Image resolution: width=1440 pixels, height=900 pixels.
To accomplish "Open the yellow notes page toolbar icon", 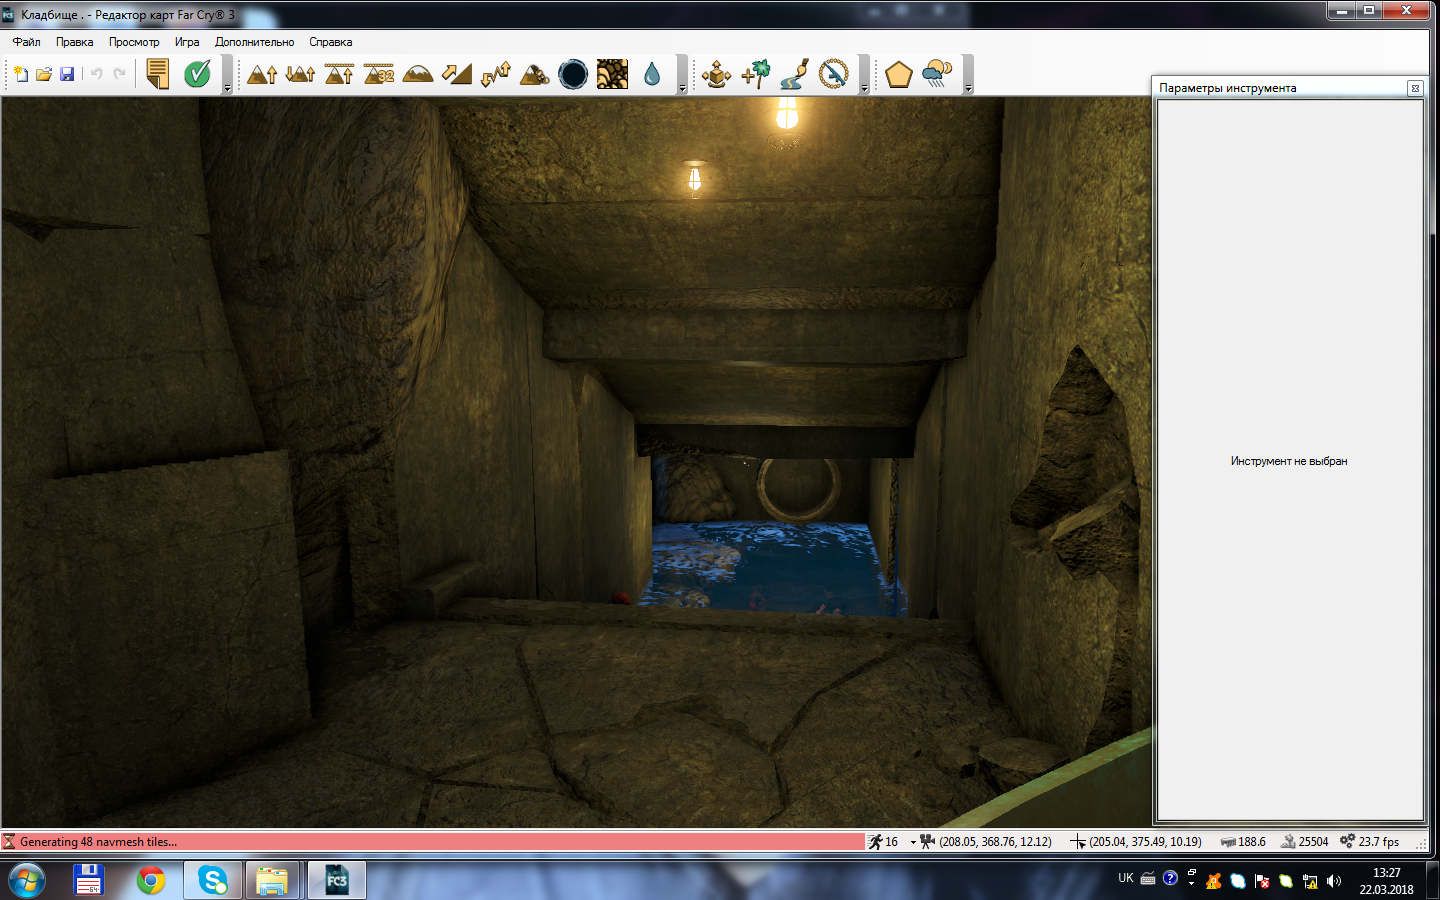I will [158, 74].
